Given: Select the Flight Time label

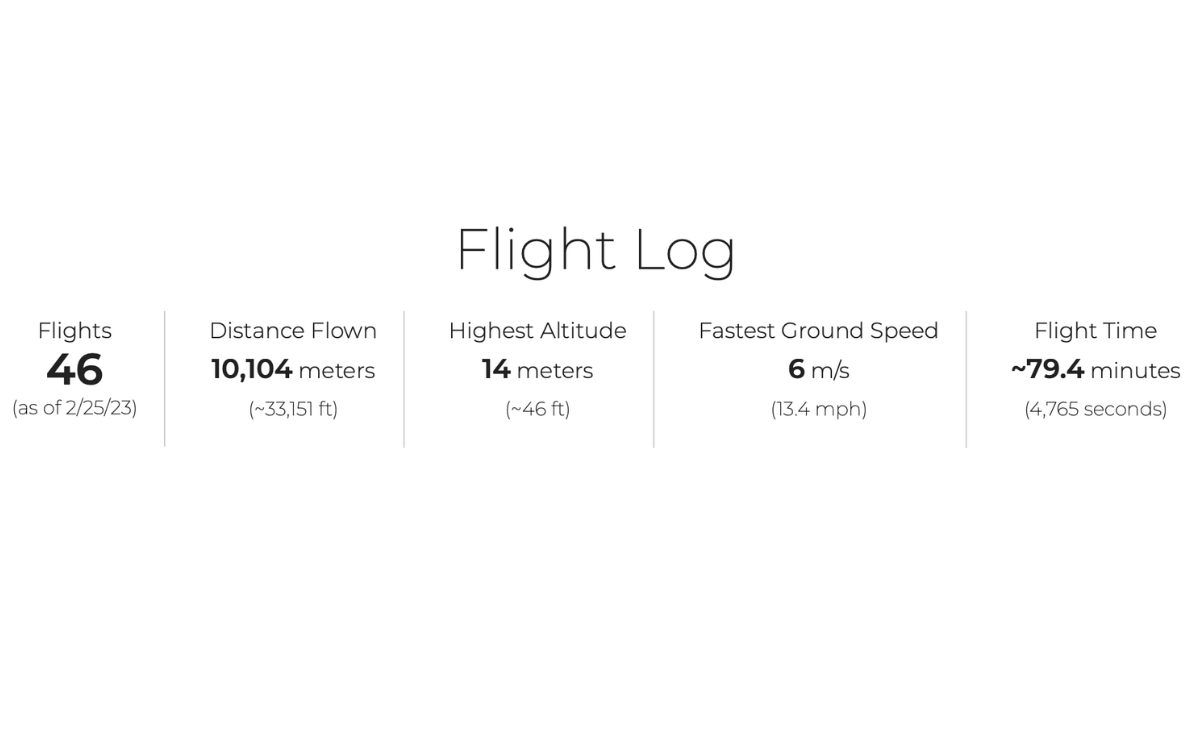Looking at the screenshot, I should pos(1095,331).
